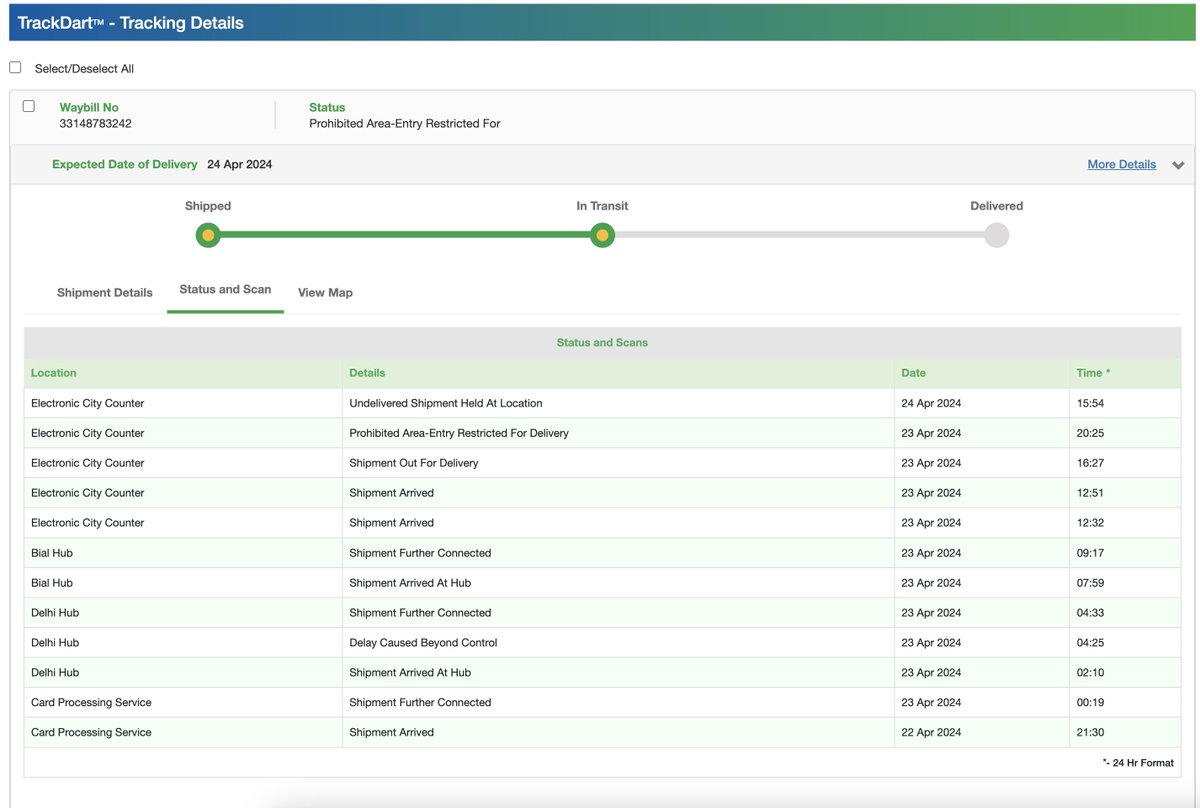
Task: Click the expected delivery date 24 Apr 2024
Action: point(239,164)
